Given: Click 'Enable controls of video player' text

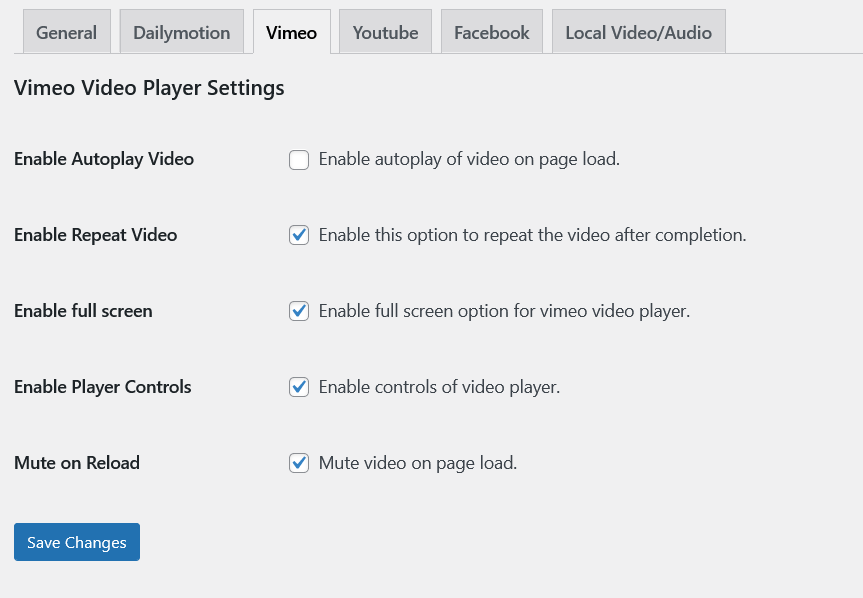Looking at the screenshot, I should point(439,387).
